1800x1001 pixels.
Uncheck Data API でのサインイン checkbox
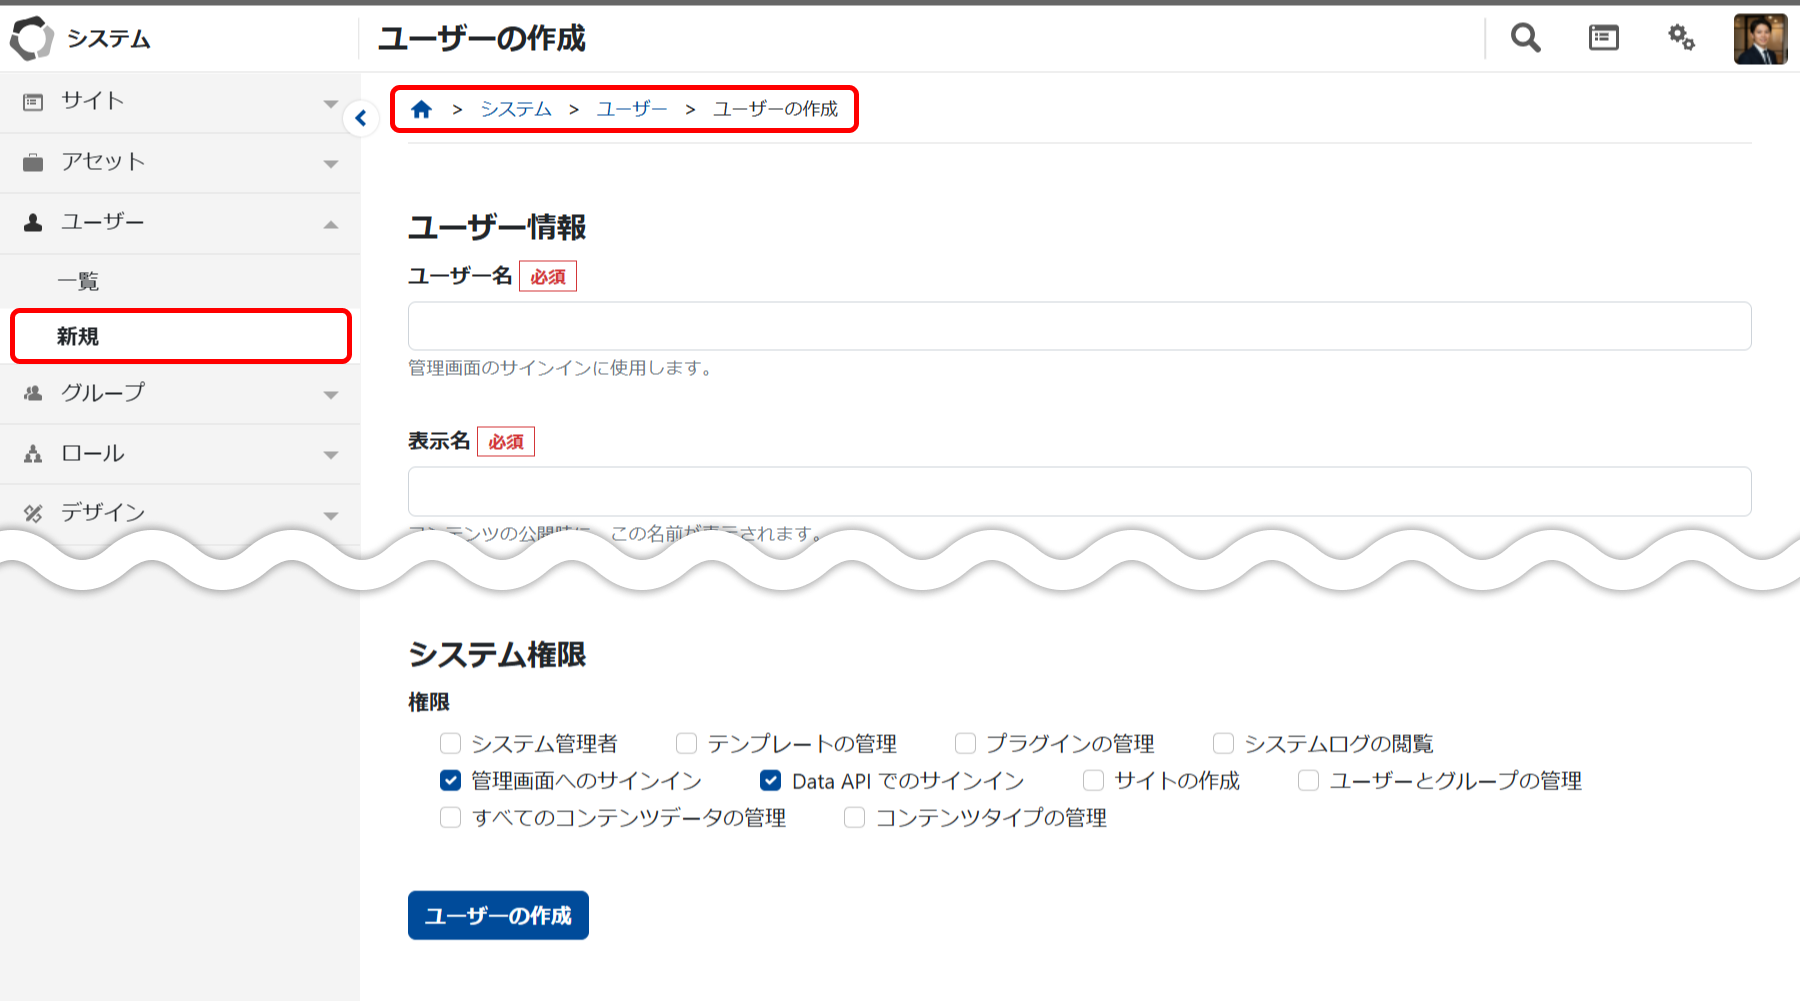[x=770, y=780]
